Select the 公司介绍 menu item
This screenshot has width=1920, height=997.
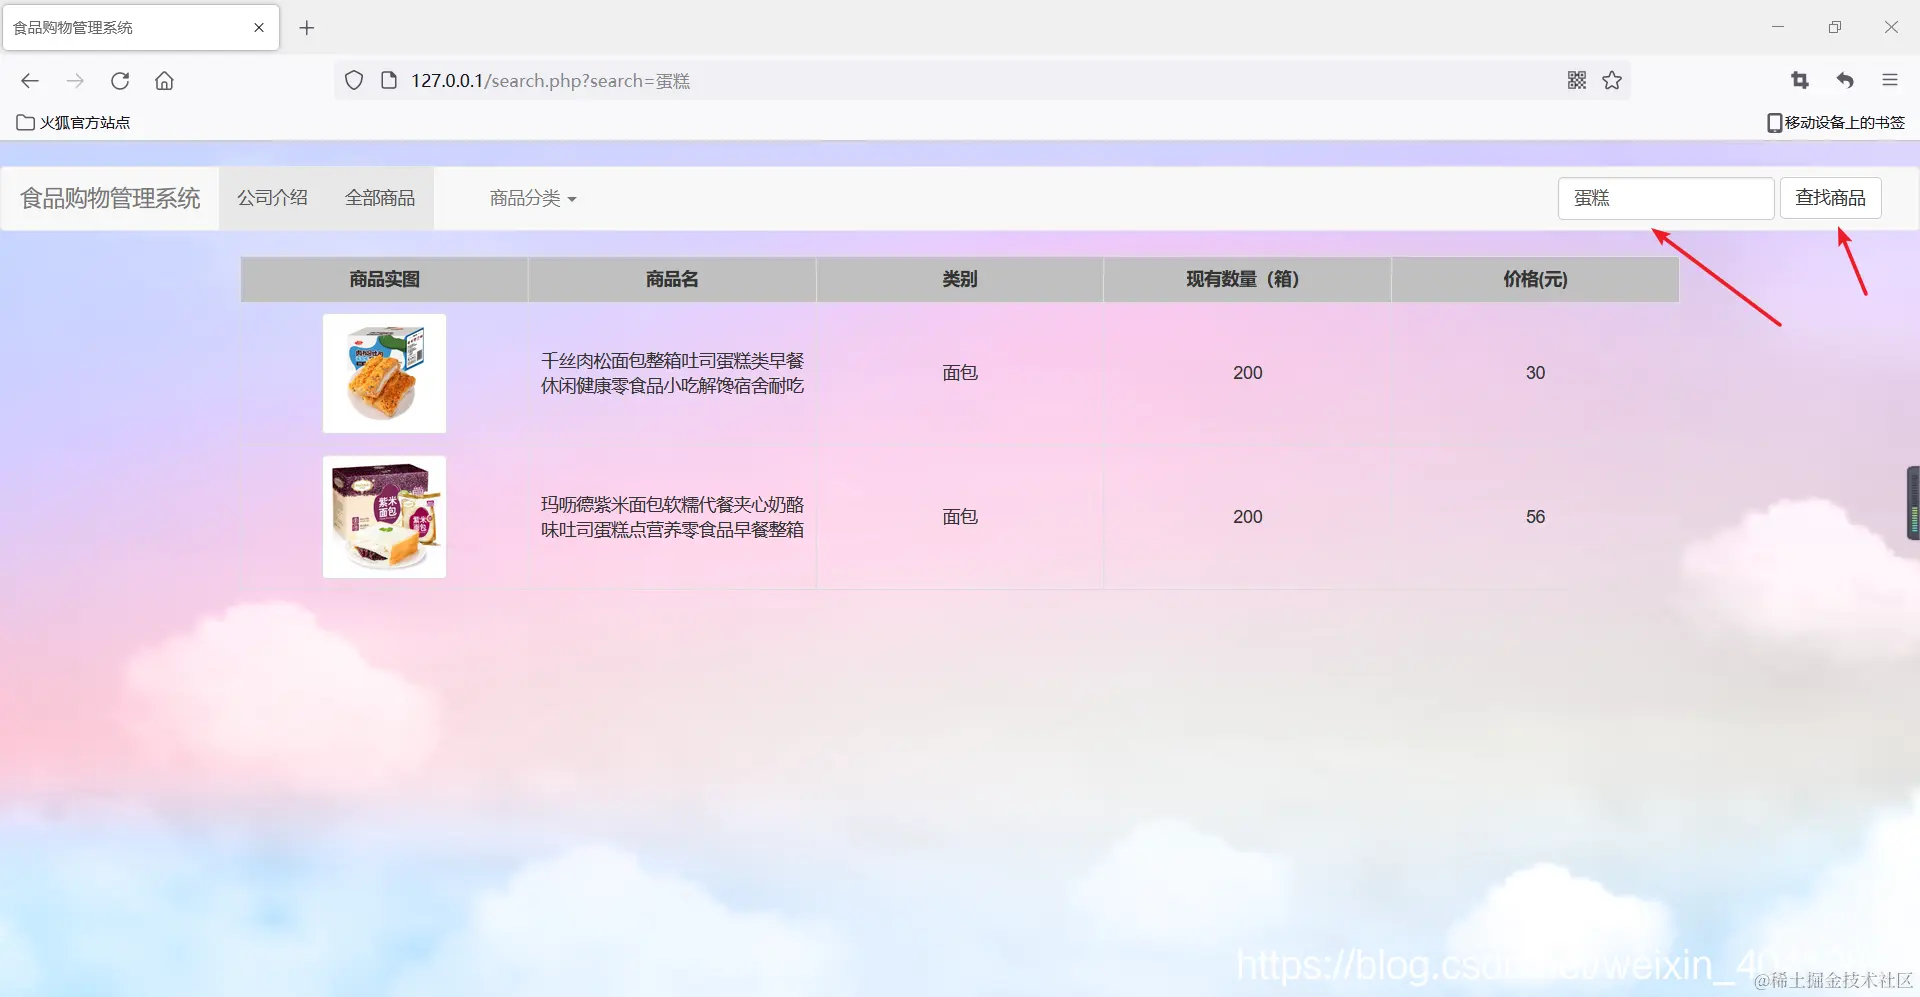(272, 197)
